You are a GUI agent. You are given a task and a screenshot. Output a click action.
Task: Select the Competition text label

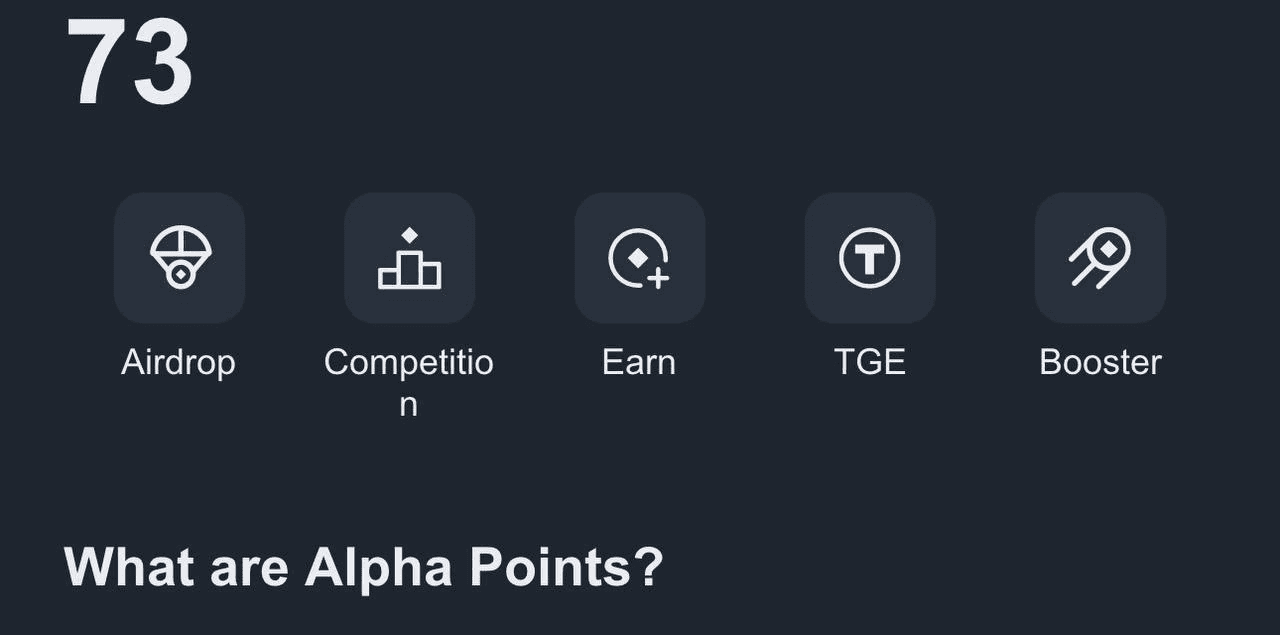(x=408, y=362)
